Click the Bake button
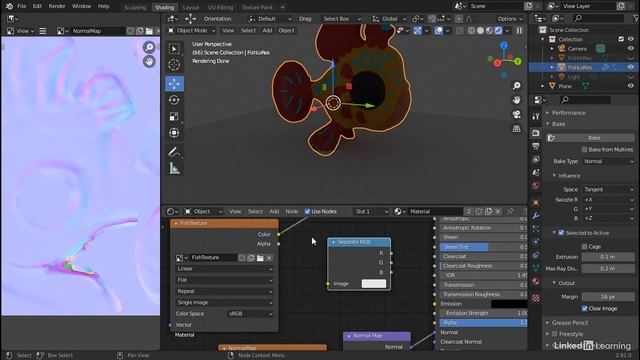Screen dimensions: 640x360 591,138
